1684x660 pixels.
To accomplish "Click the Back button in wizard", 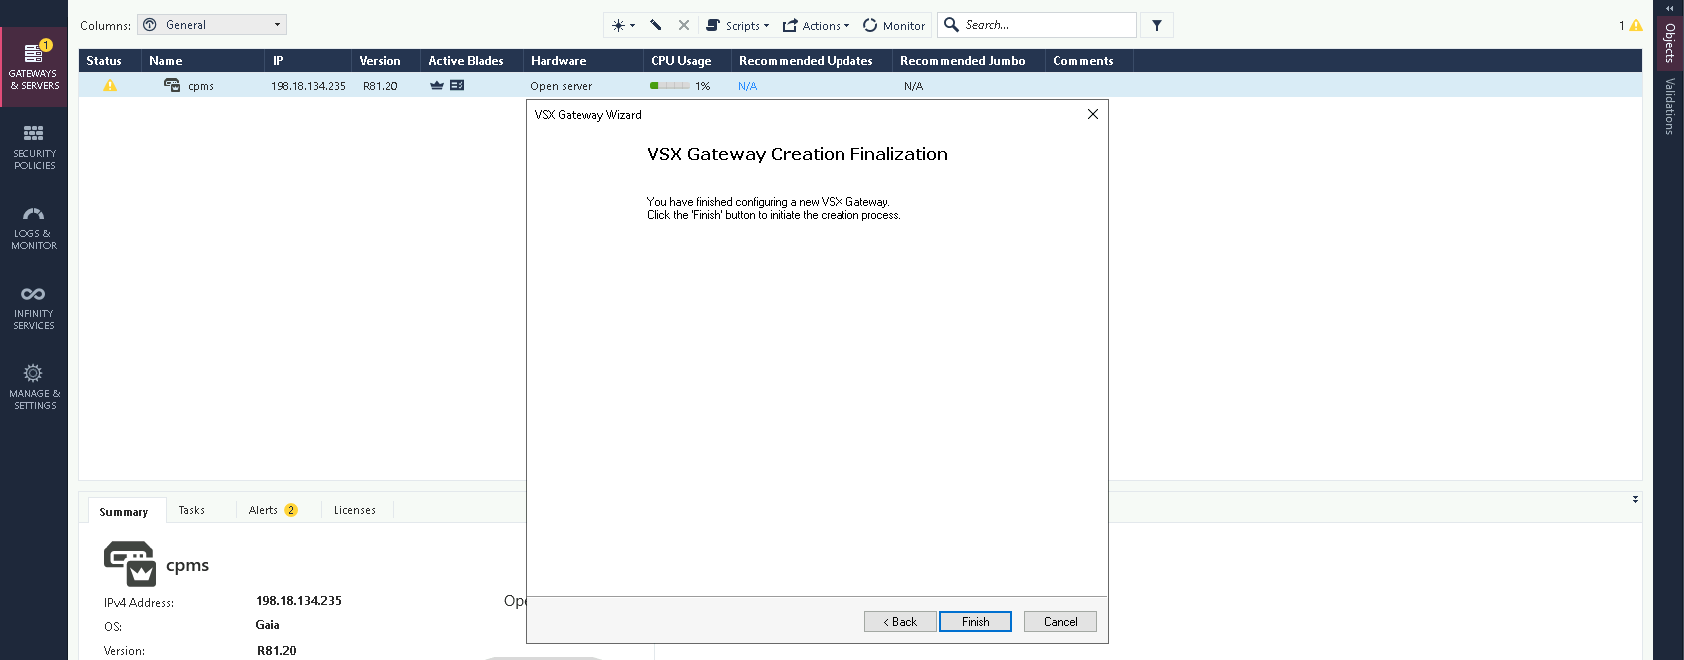I will coord(900,622).
